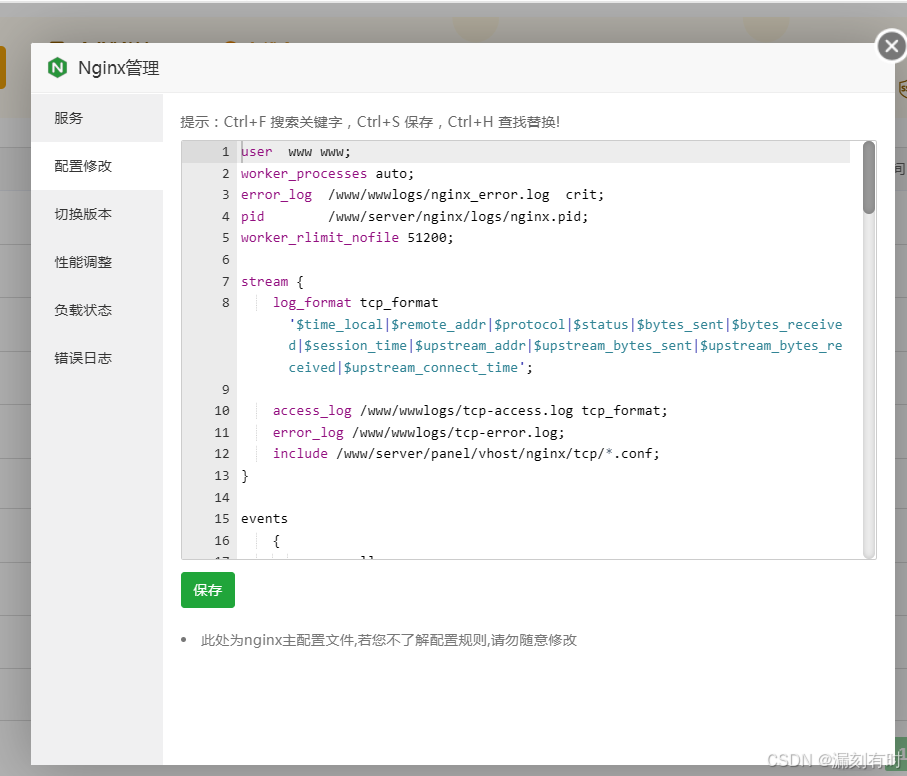The height and width of the screenshot is (776, 907).
Task: Close the Nginx管理 dialog
Action: [x=891, y=46]
